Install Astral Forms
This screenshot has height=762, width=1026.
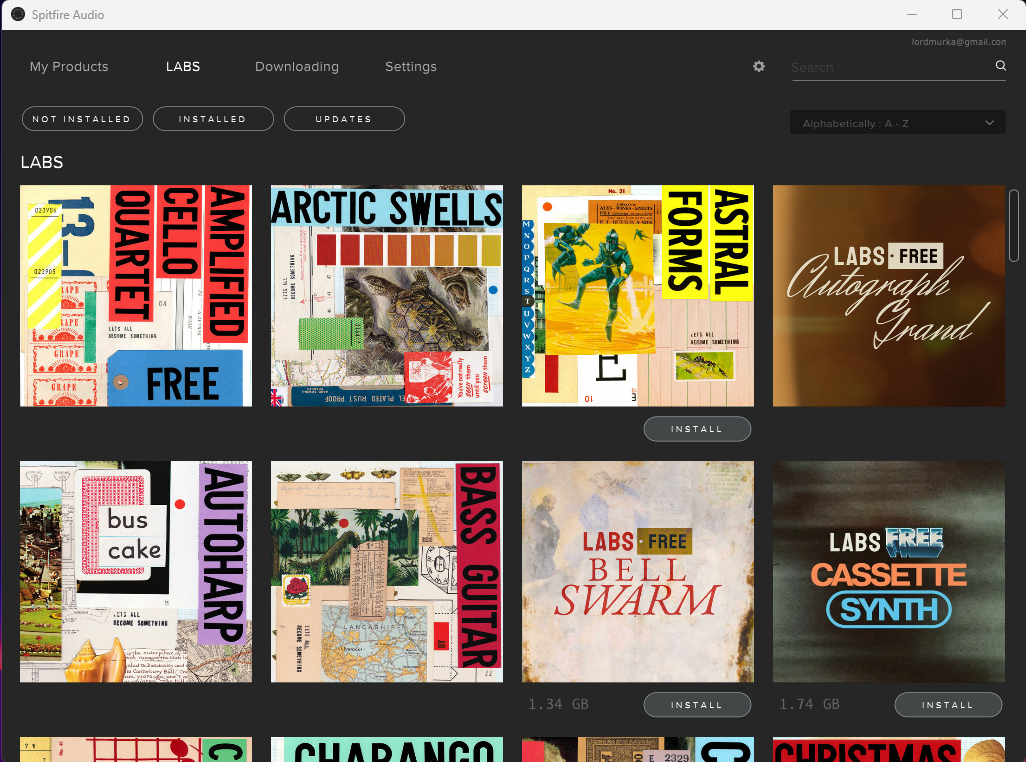click(x=697, y=429)
